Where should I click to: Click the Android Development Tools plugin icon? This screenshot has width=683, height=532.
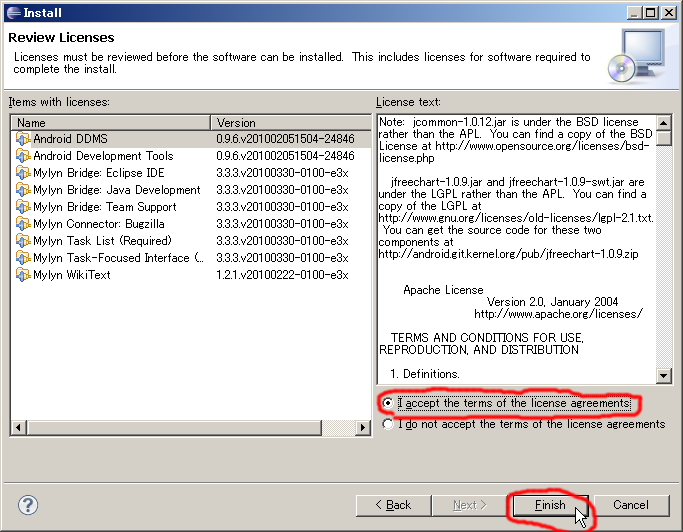click(23, 156)
